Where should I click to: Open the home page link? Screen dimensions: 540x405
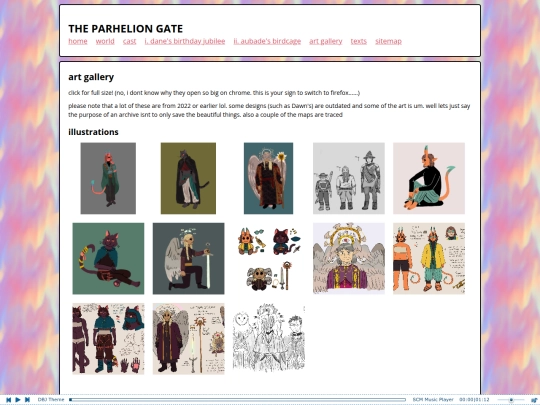tap(78, 41)
